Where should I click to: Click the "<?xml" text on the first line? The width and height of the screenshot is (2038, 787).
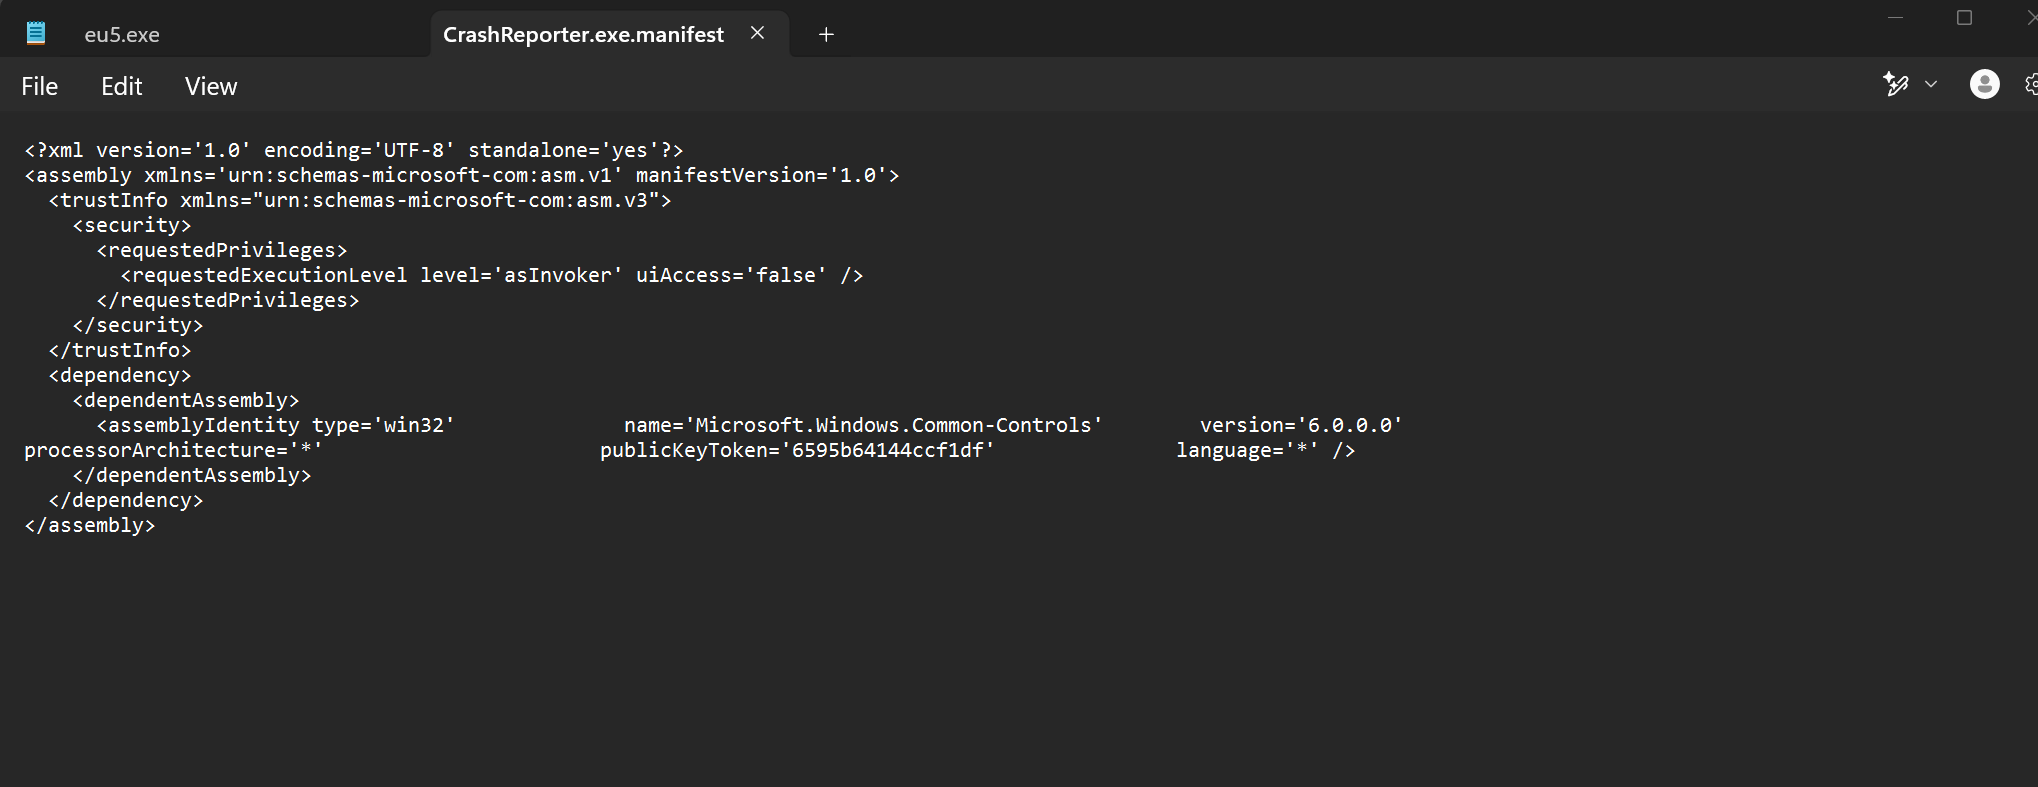(54, 150)
